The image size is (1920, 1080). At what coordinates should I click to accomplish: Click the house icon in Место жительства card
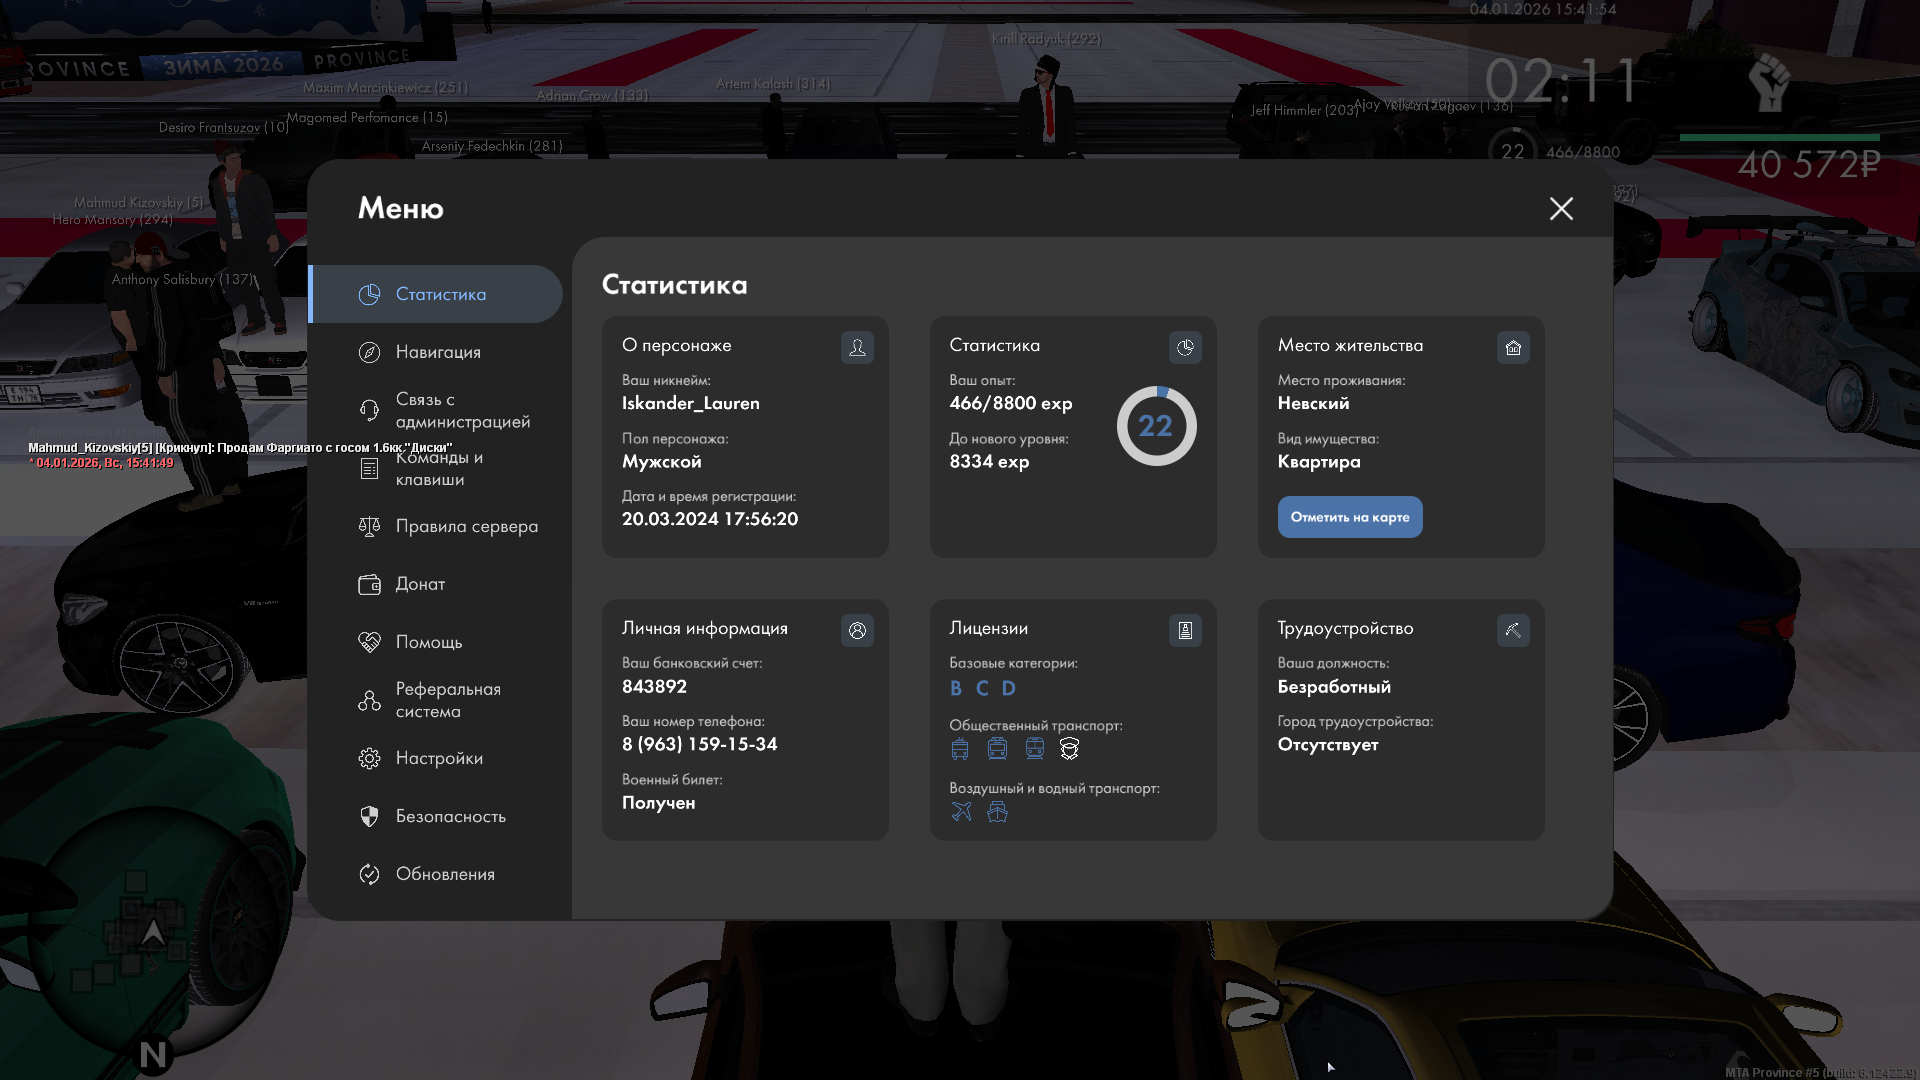click(x=1513, y=347)
